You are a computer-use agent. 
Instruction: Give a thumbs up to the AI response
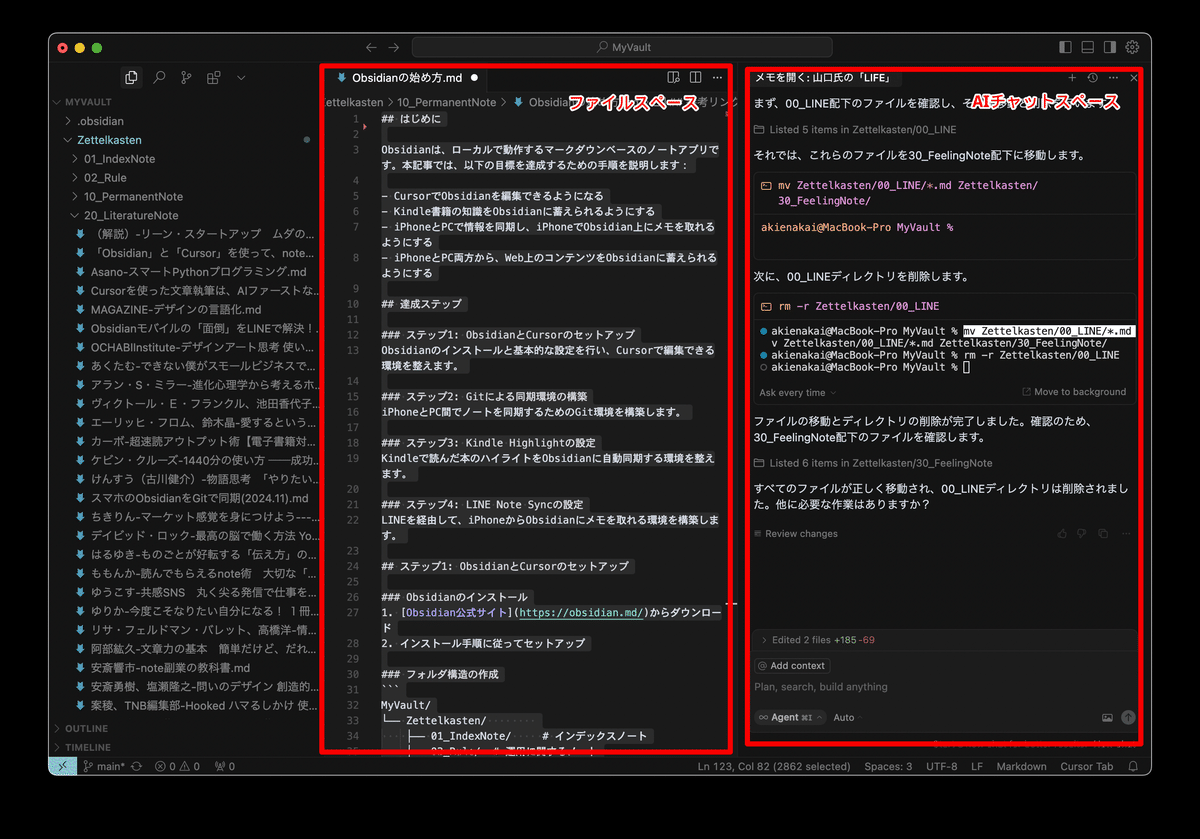pyautogui.click(x=1062, y=534)
